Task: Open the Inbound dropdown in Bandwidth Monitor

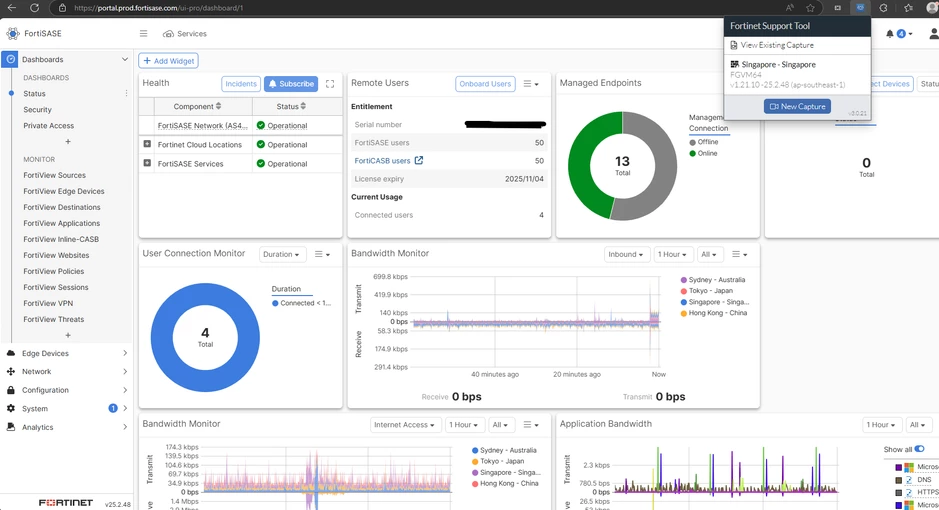Action: click(x=626, y=254)
